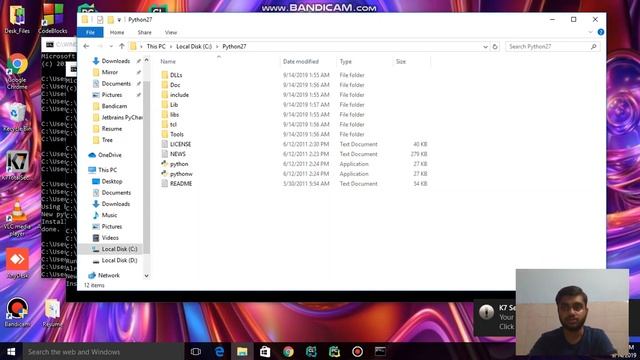Screen dimensions: 640x360
Task: Switch to the Home ribbon tab
Action: [117, 32]
